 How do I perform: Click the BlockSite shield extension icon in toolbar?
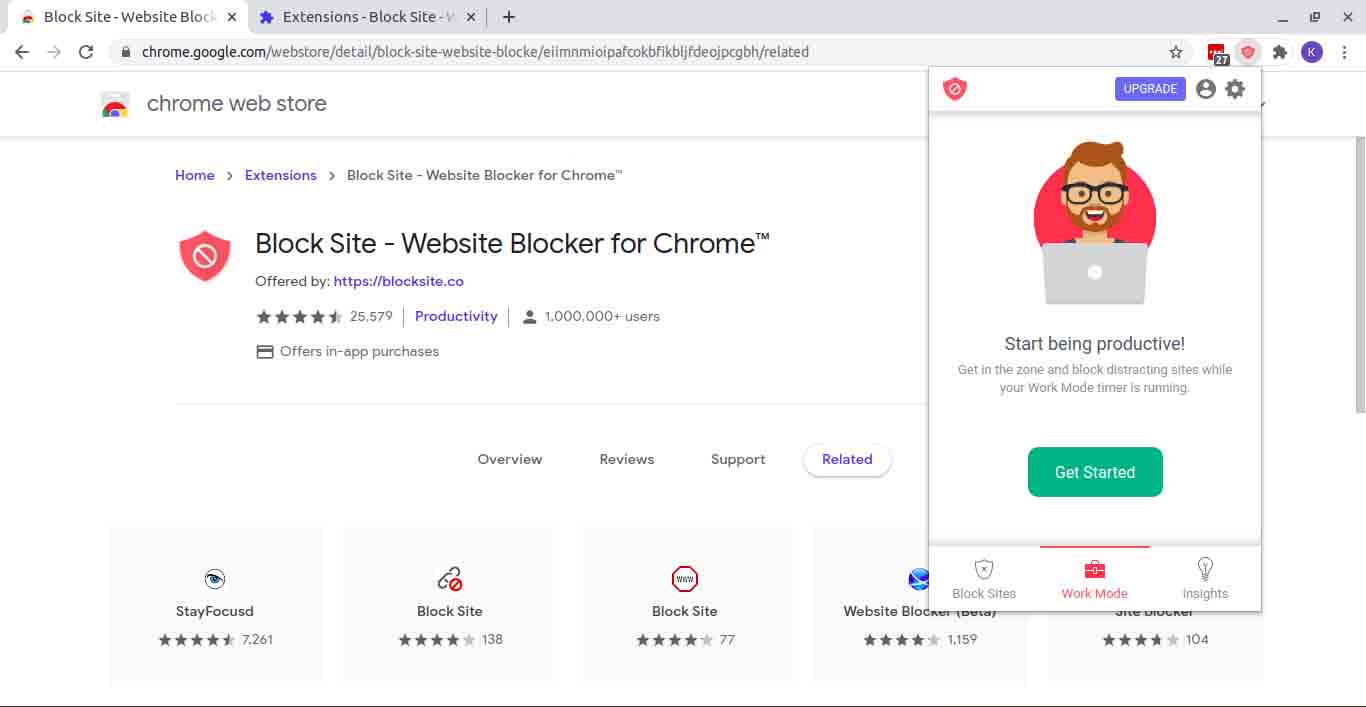pyautogui.click(x=1247, y=52)
